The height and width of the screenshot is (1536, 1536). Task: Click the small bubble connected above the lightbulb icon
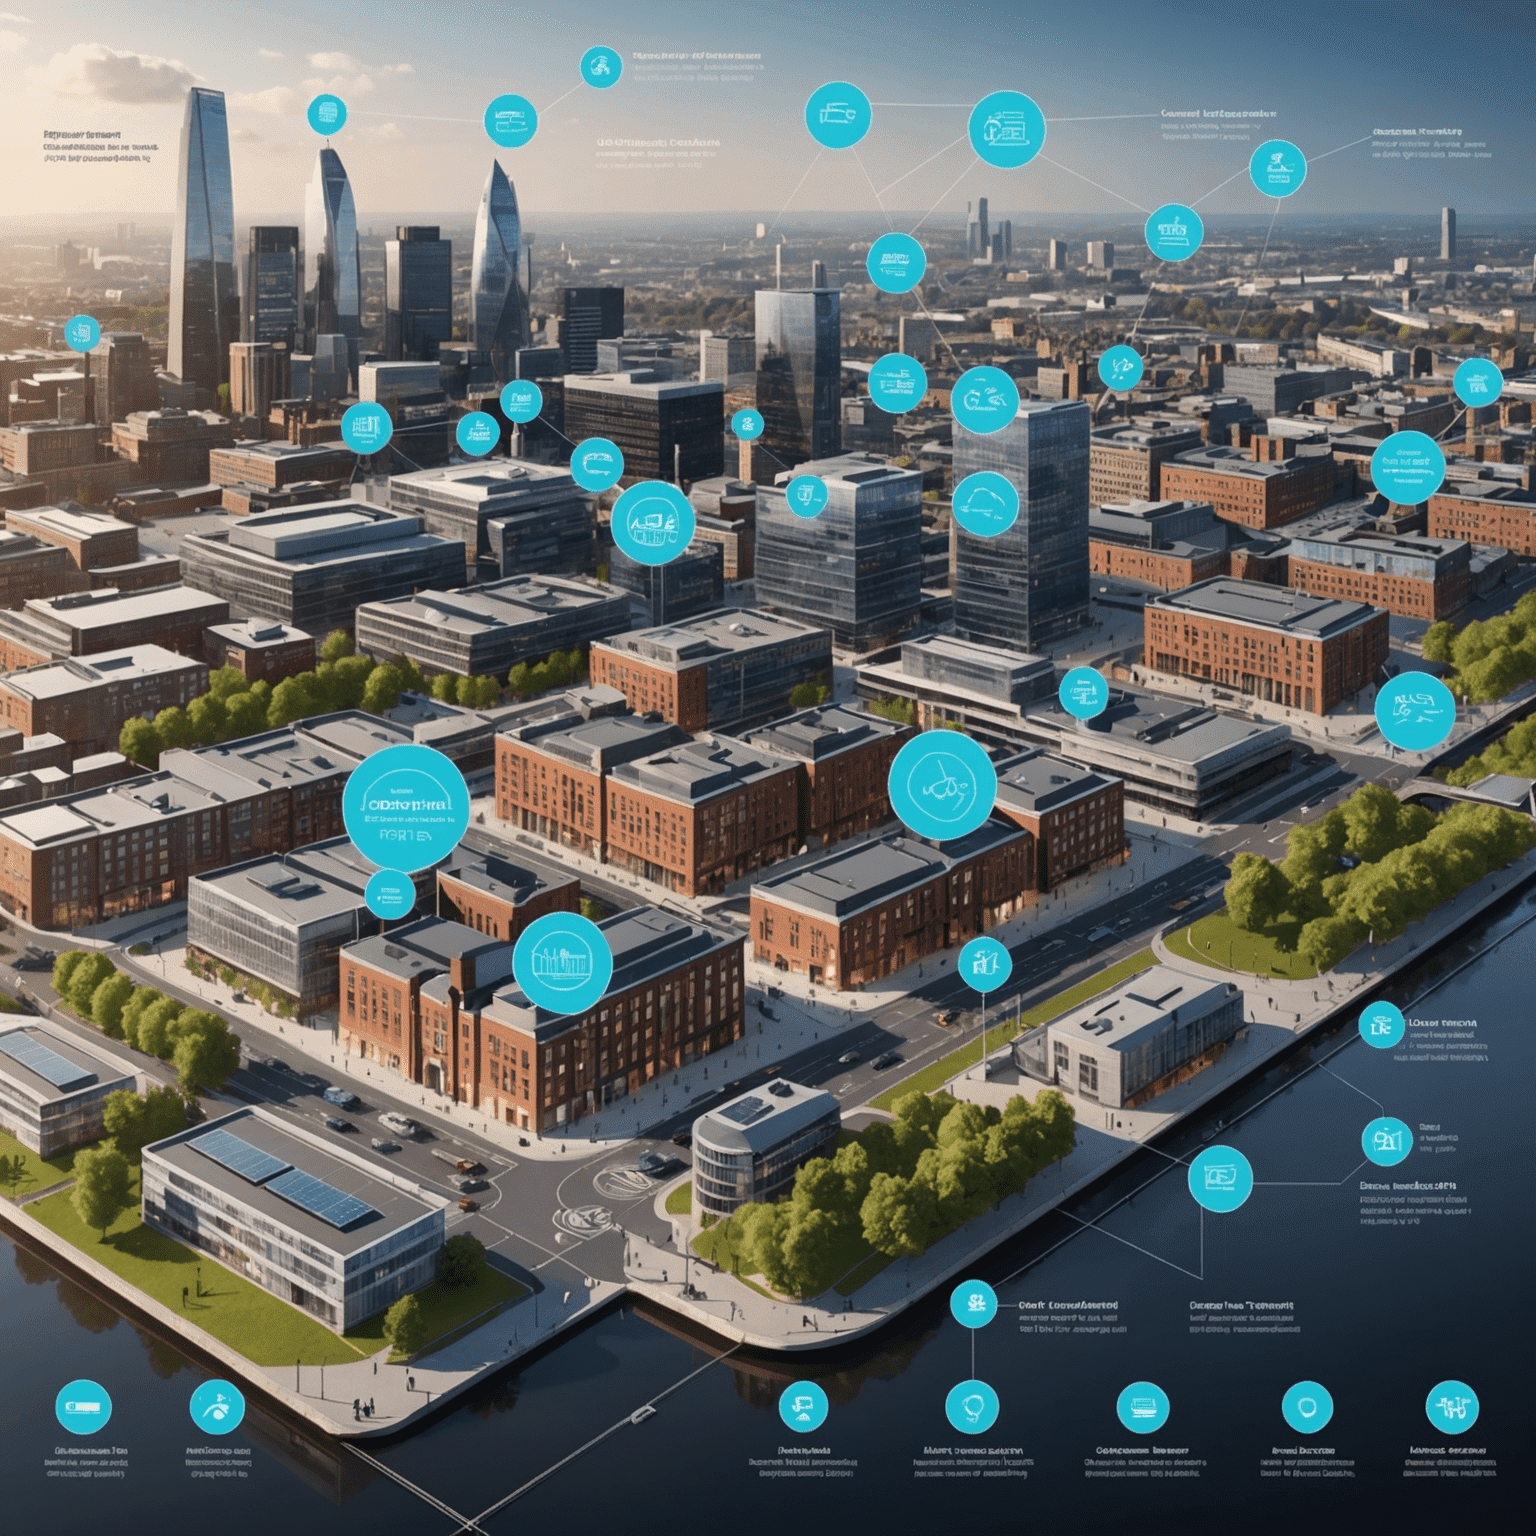(x=972, y=1304)
